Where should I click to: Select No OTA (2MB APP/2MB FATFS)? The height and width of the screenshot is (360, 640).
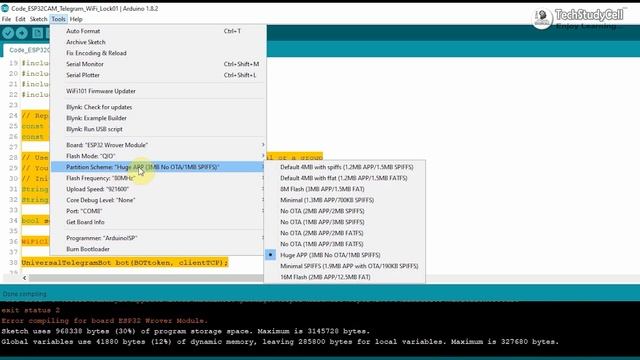coord(344,233)
